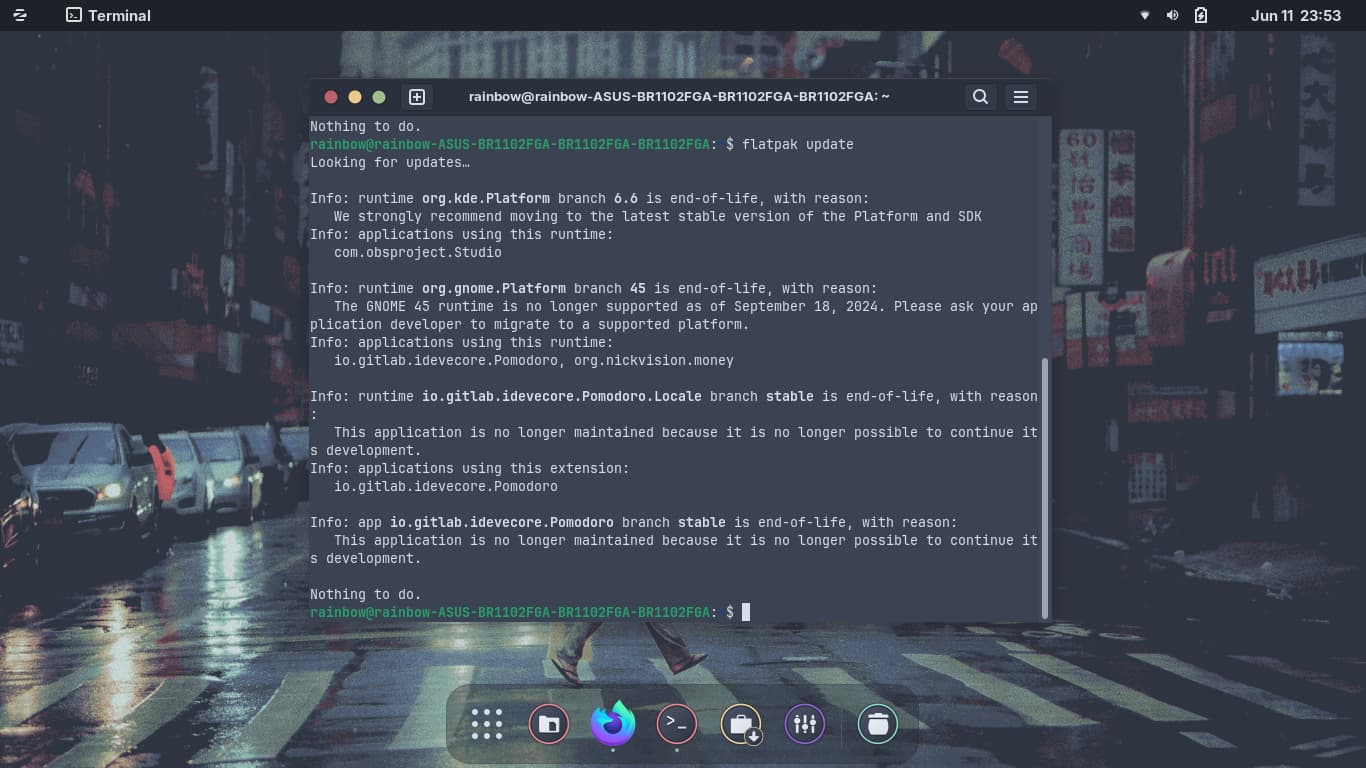
Task: Open the trash icon in the dock
Action: click(878, 724)
